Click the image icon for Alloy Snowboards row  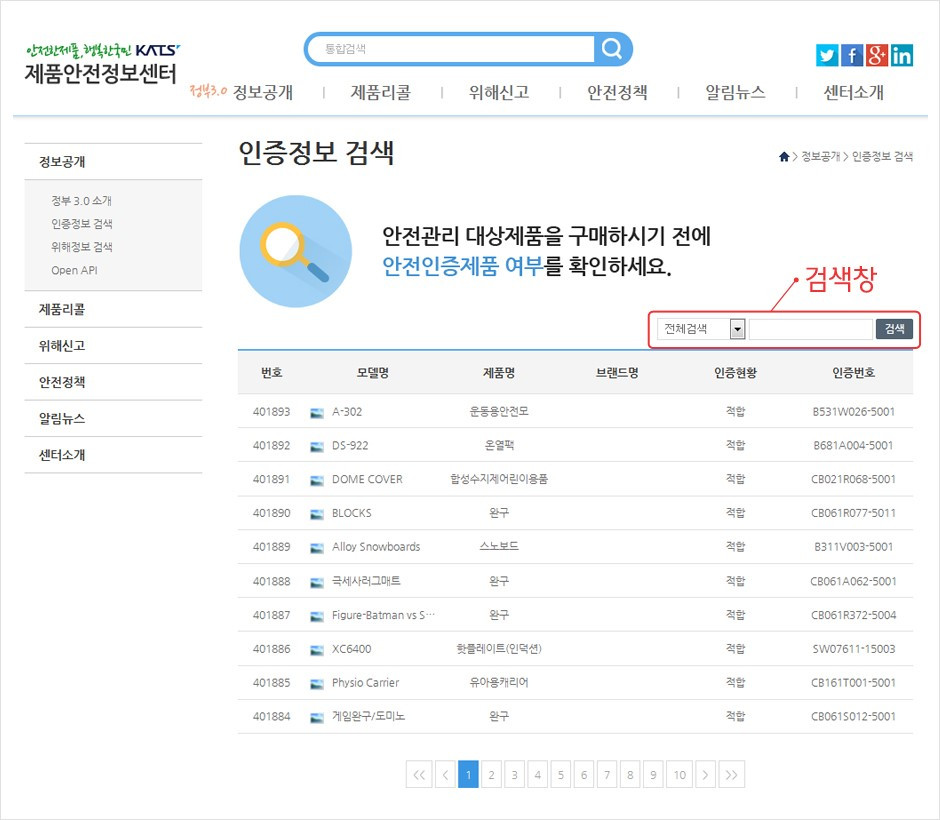click(x=317, y=547)
